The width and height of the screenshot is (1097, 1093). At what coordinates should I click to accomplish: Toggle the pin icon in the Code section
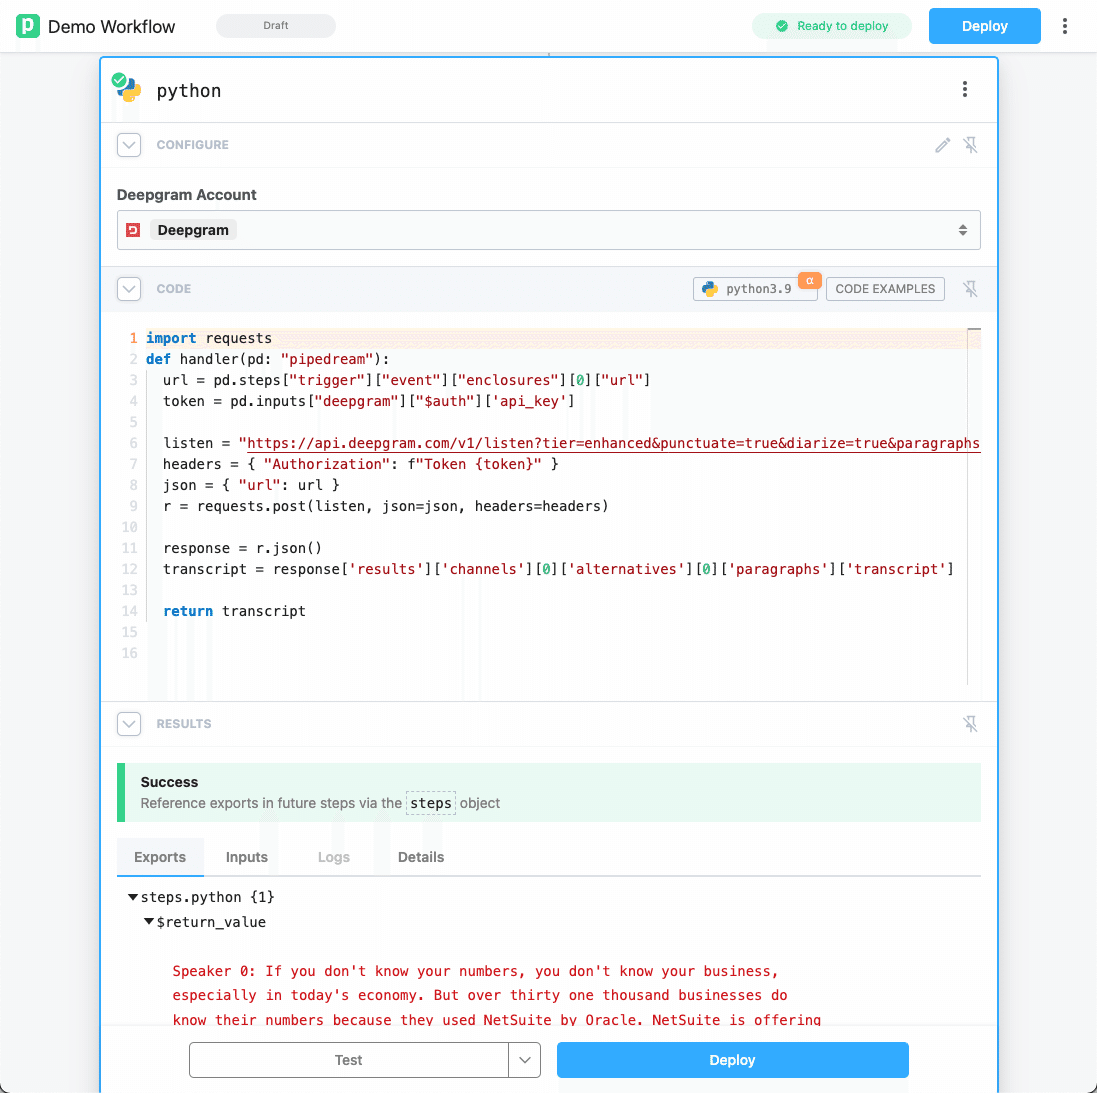pos(970,289)
